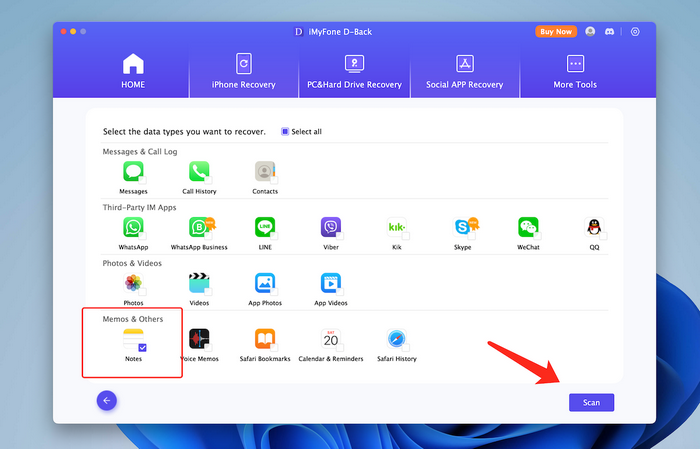Open the PC&Hard Drive Recovery tab
This screenshot has width=700, height=449.
354,71
